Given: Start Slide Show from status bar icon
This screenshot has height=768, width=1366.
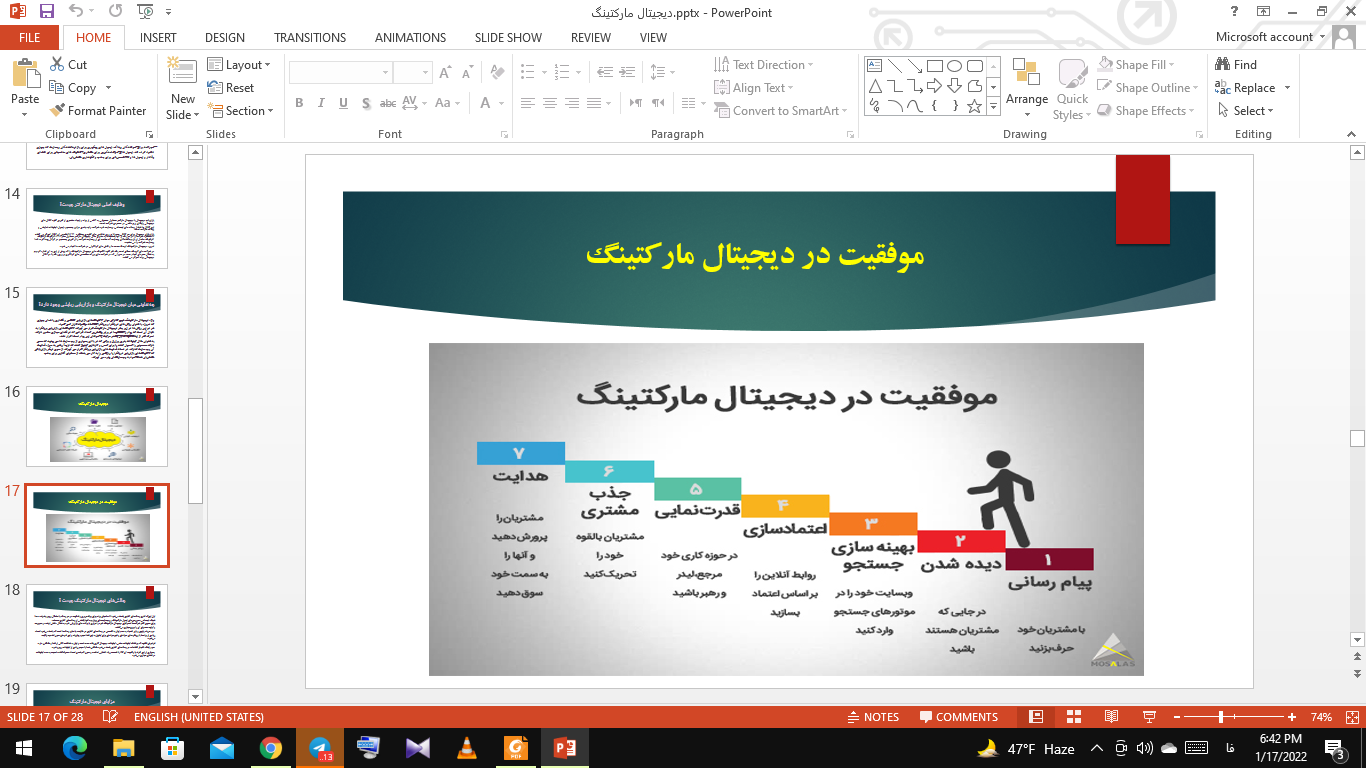Looking at the screenshot, I should click(x=1149, y=717).
